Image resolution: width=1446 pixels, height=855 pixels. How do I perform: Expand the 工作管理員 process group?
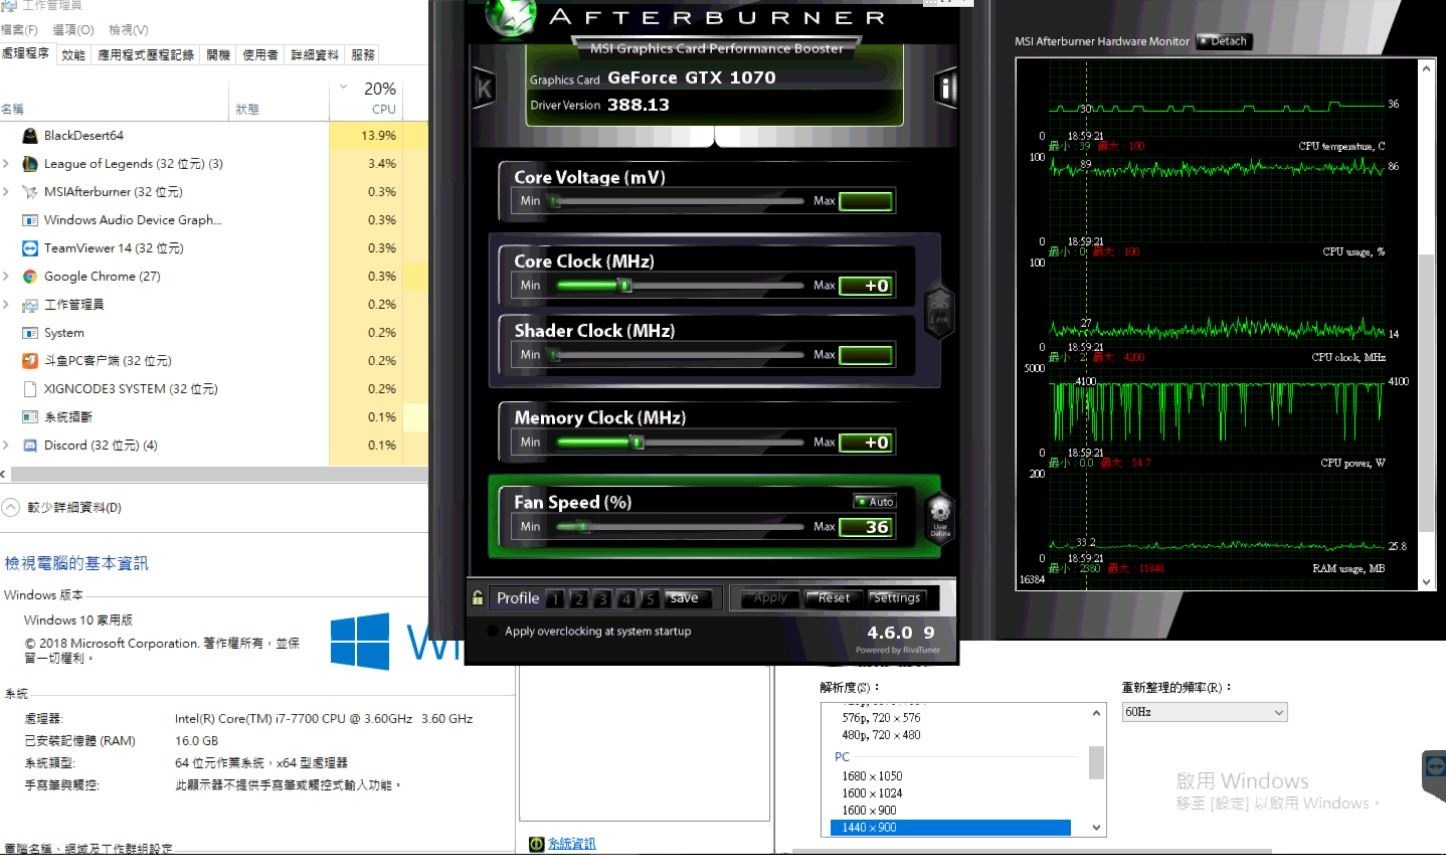coord(6,305)
